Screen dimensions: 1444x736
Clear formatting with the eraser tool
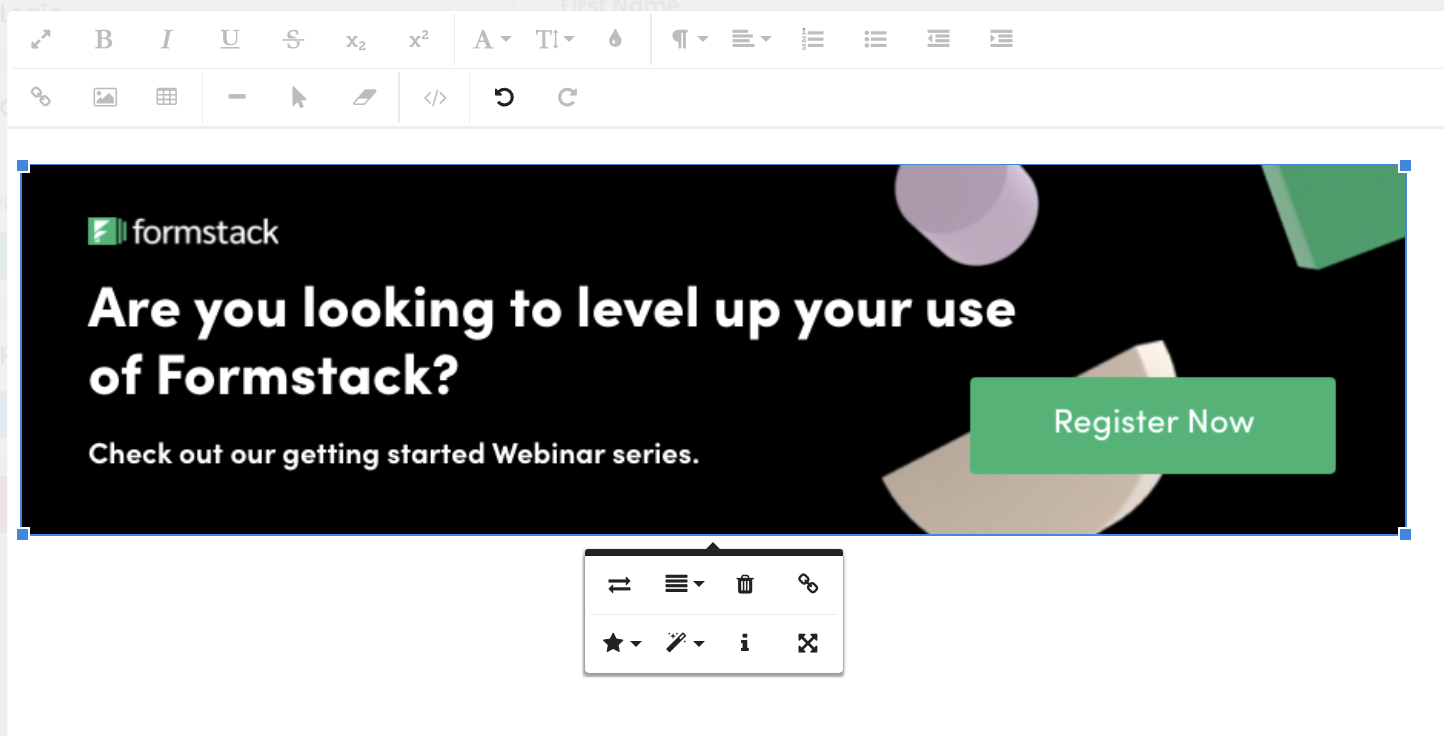tap(363, 96)
